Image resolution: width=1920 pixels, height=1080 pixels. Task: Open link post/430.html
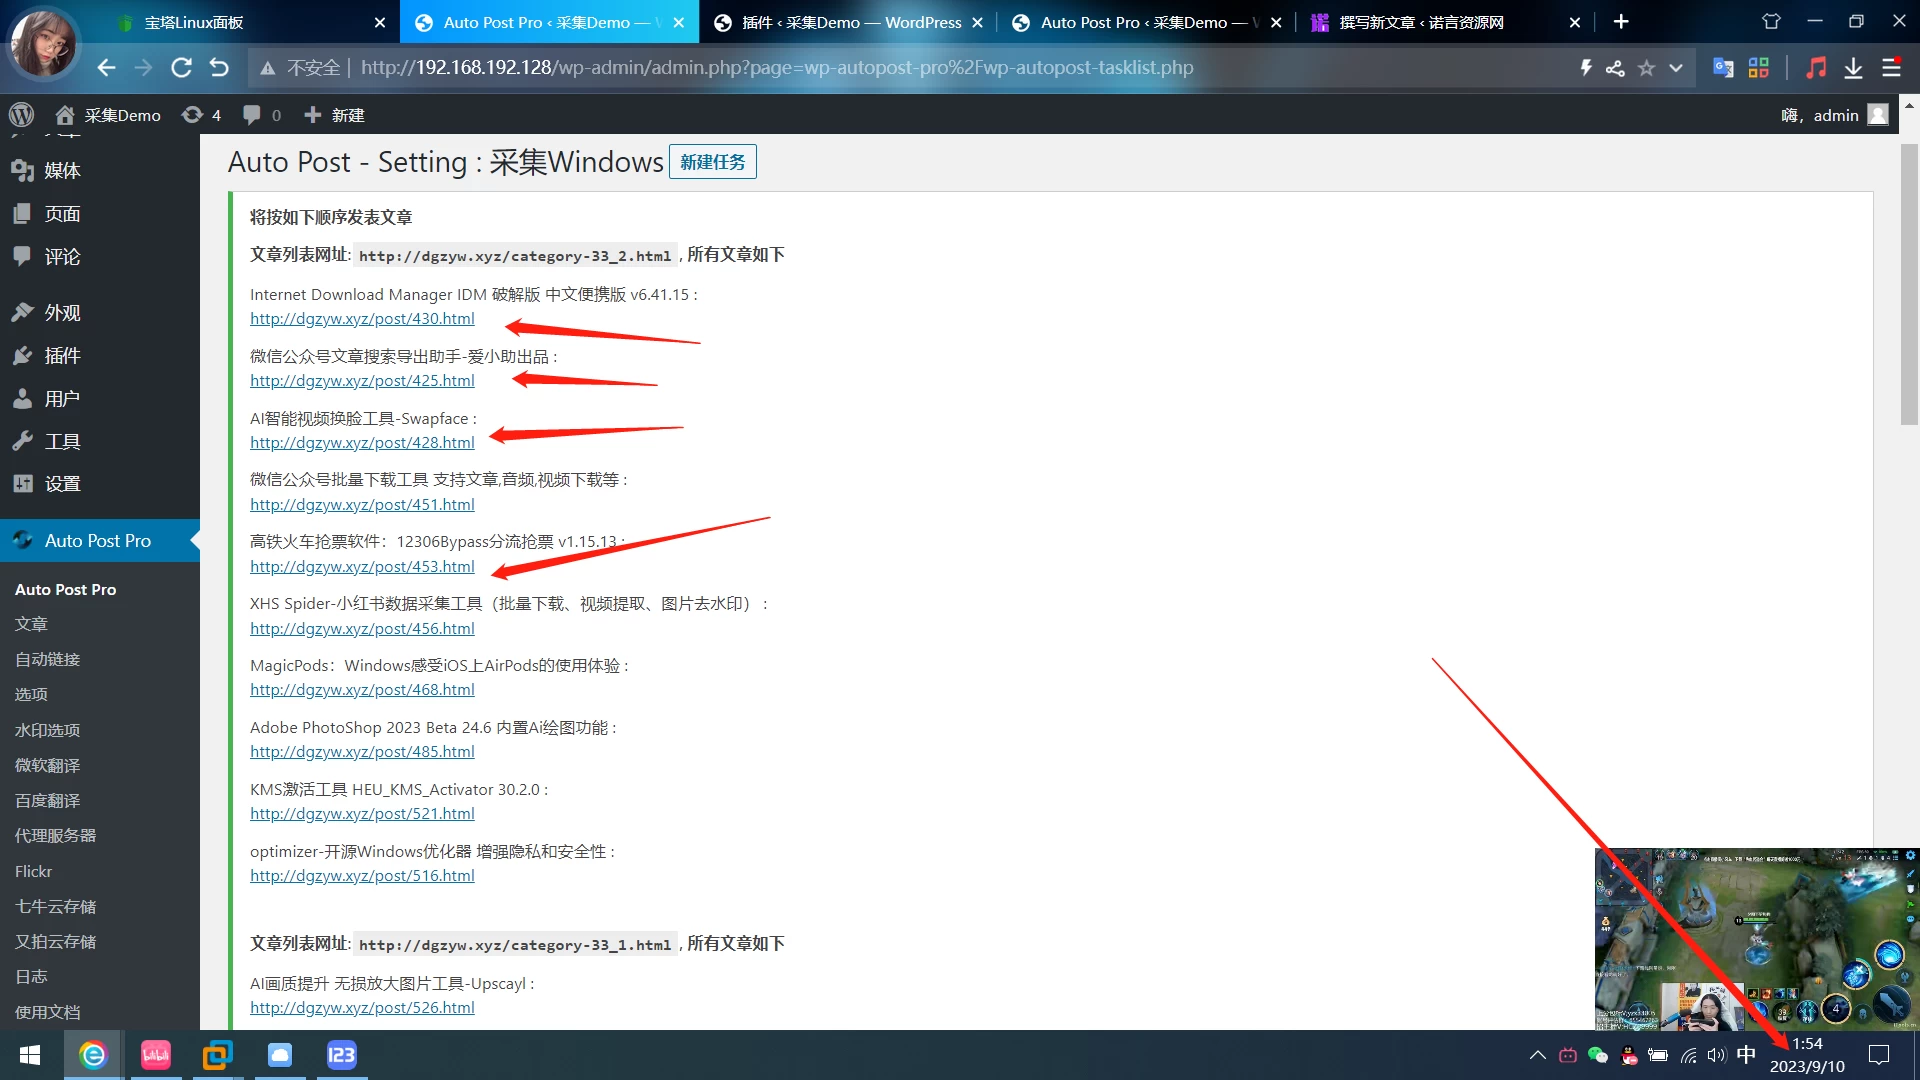[362, 319]
